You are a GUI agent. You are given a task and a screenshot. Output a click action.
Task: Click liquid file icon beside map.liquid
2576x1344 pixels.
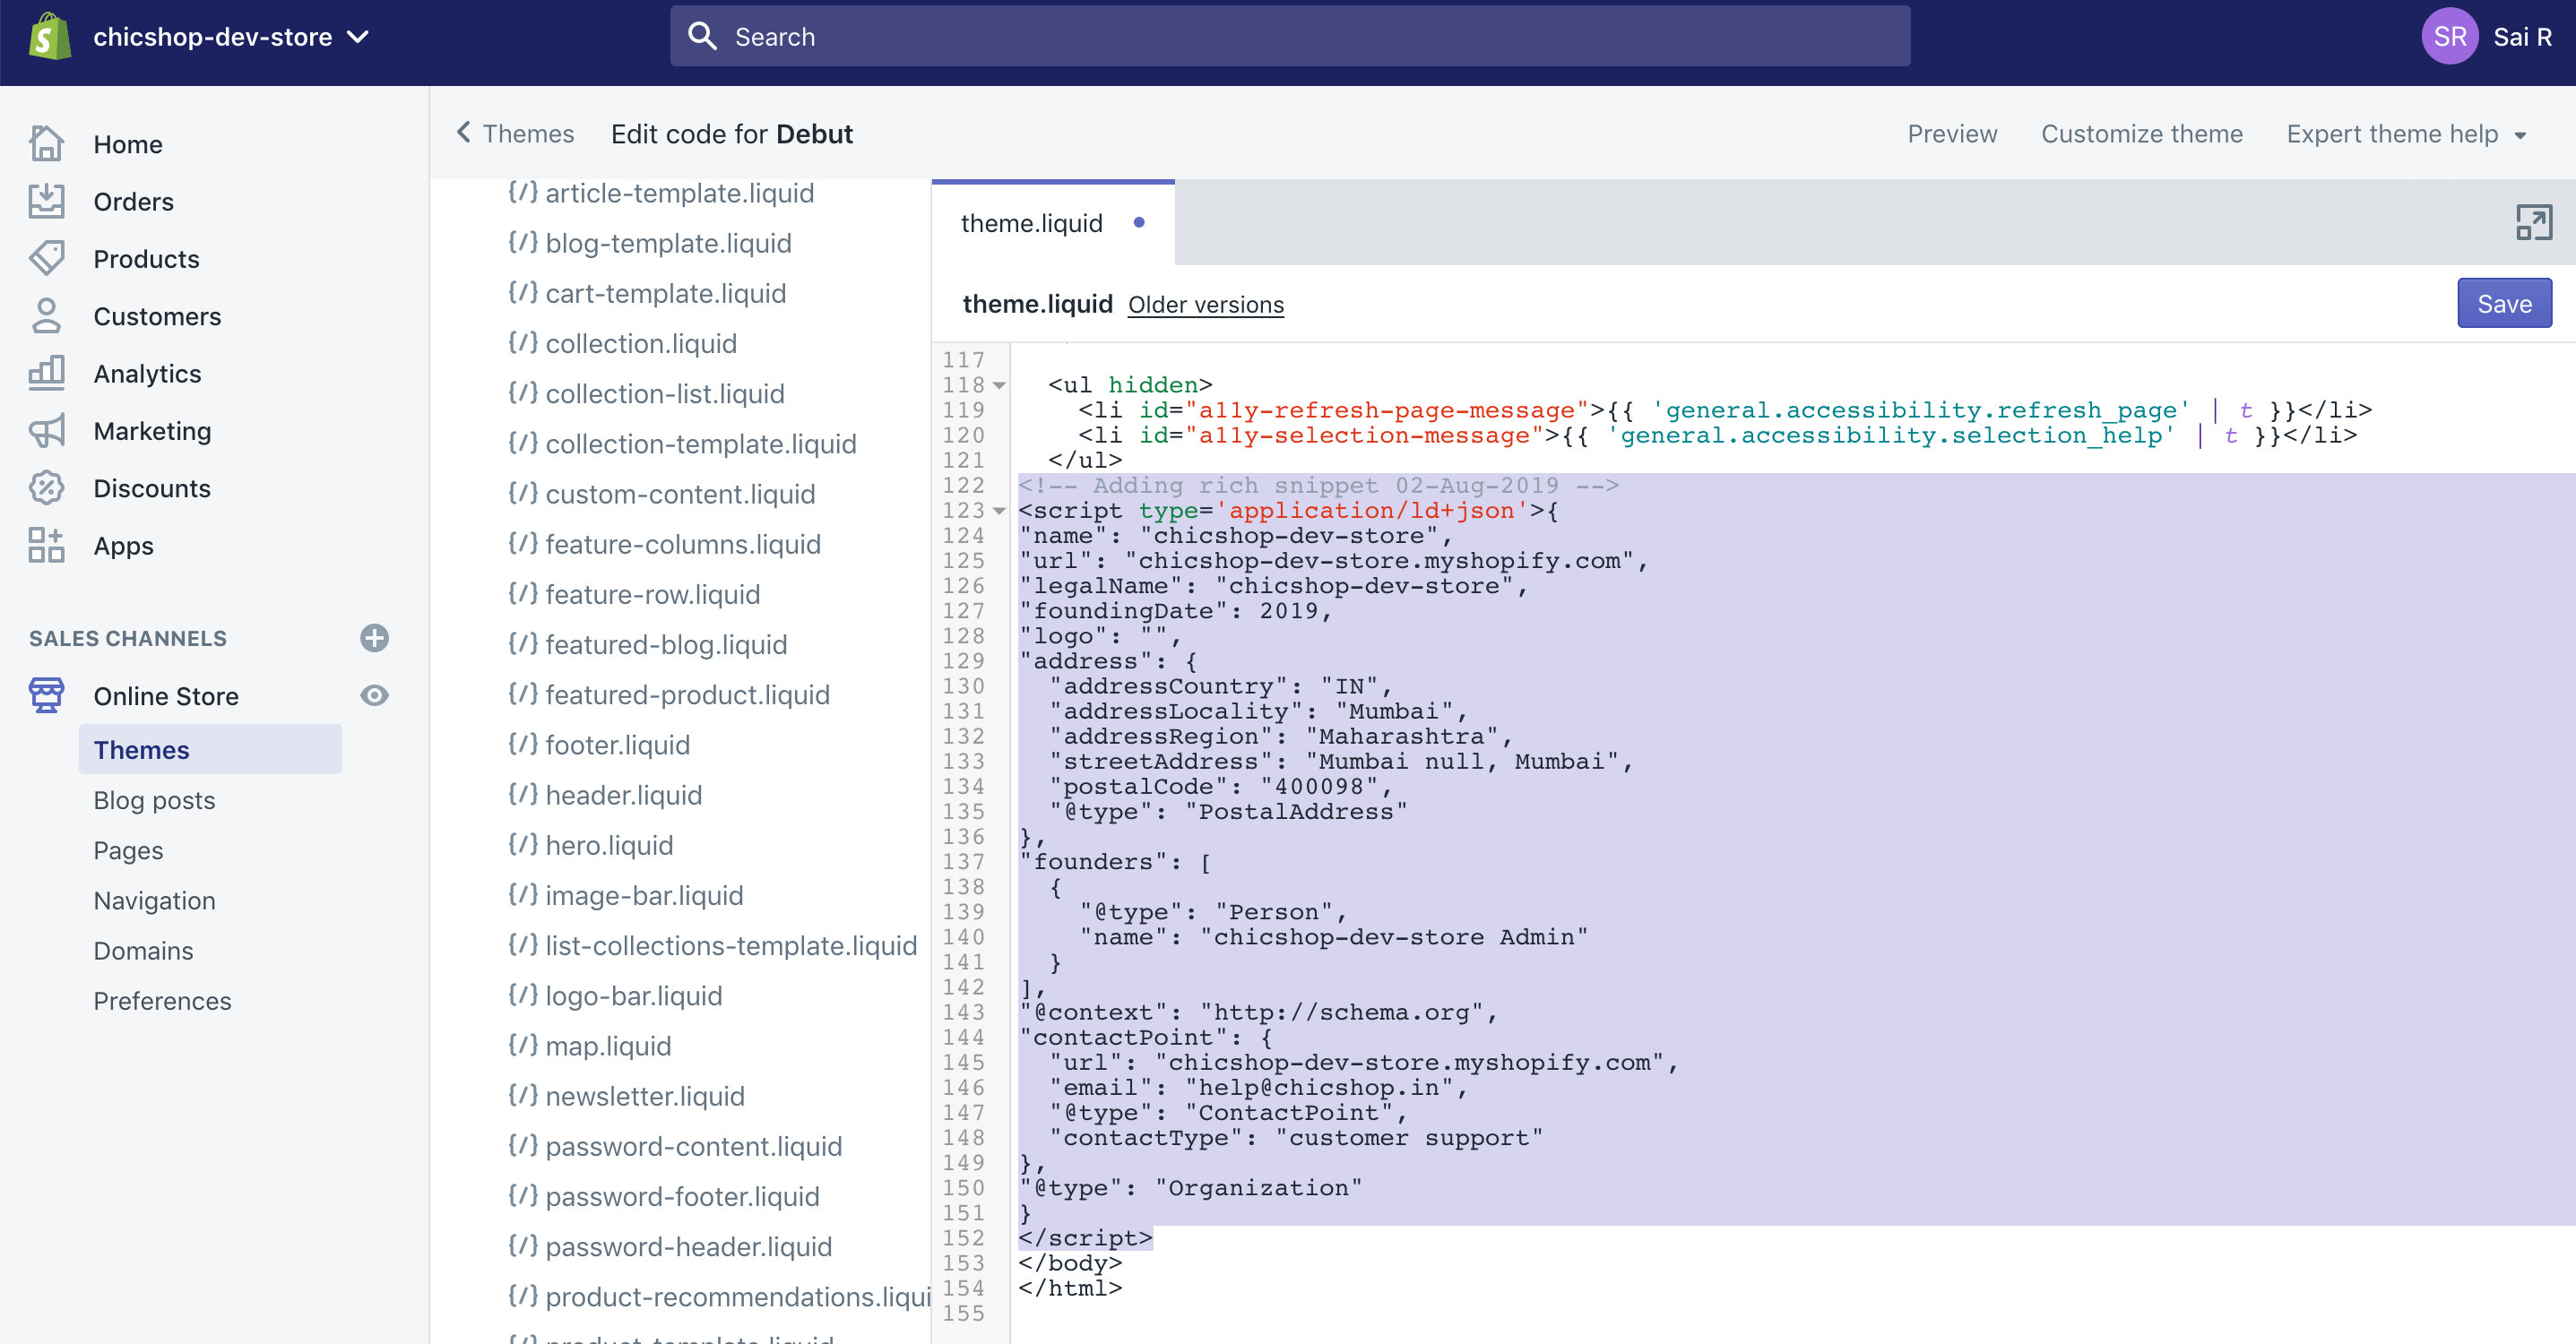click(522, 1045)
